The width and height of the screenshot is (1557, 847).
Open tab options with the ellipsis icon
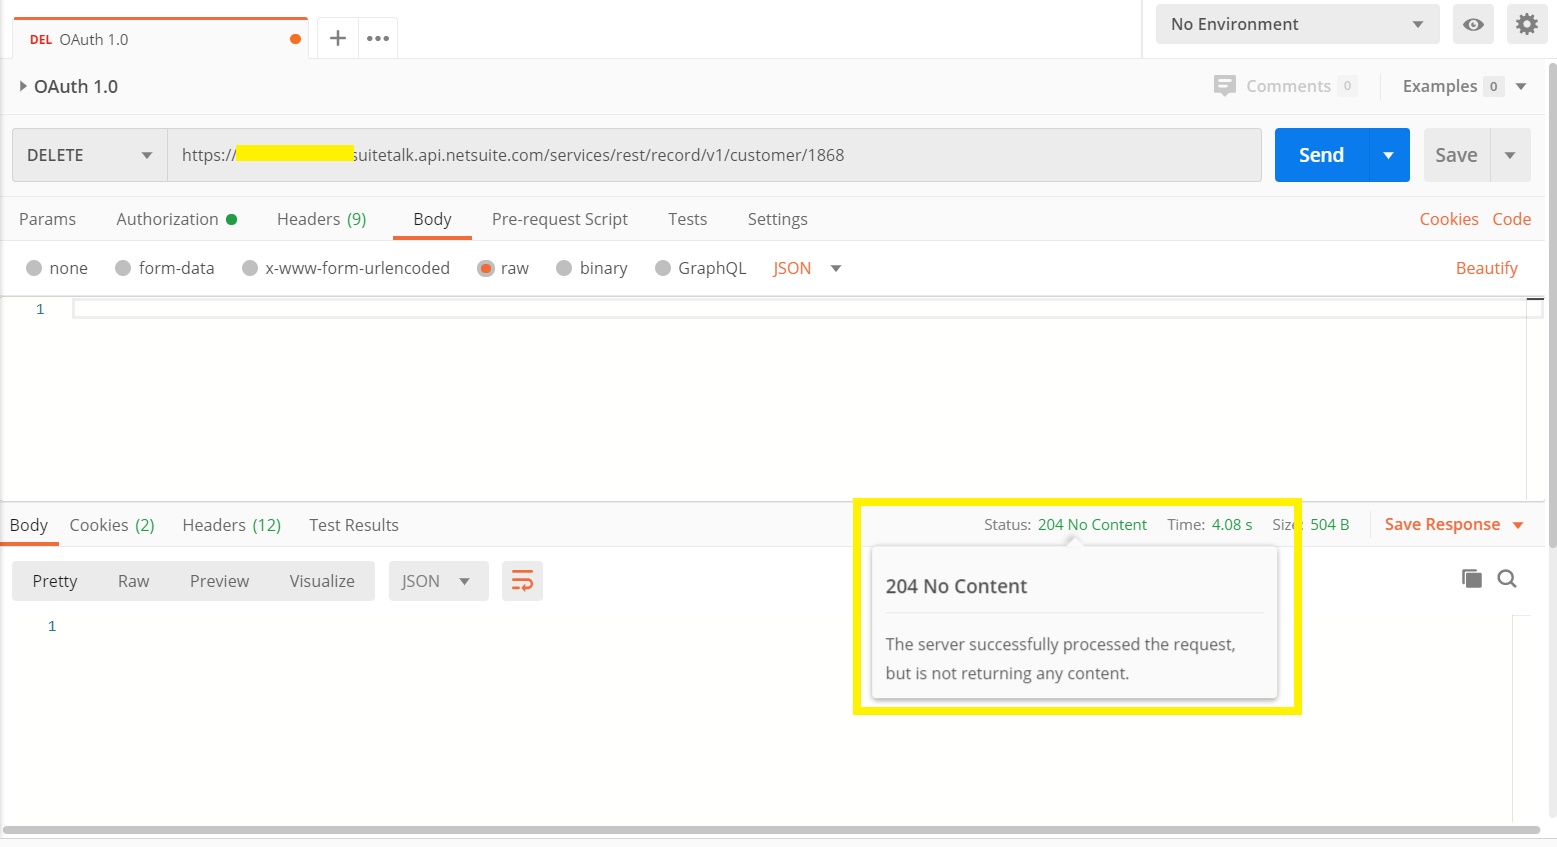click(377, 38)
